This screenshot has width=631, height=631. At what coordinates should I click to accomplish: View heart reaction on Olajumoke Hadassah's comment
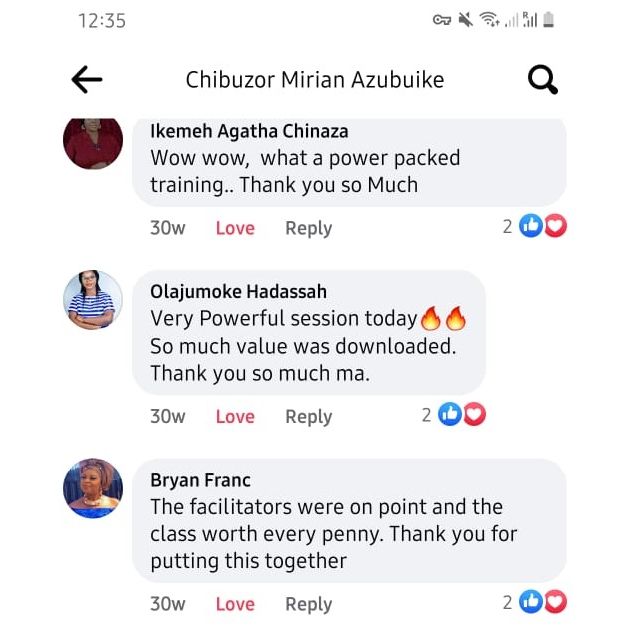474,414
